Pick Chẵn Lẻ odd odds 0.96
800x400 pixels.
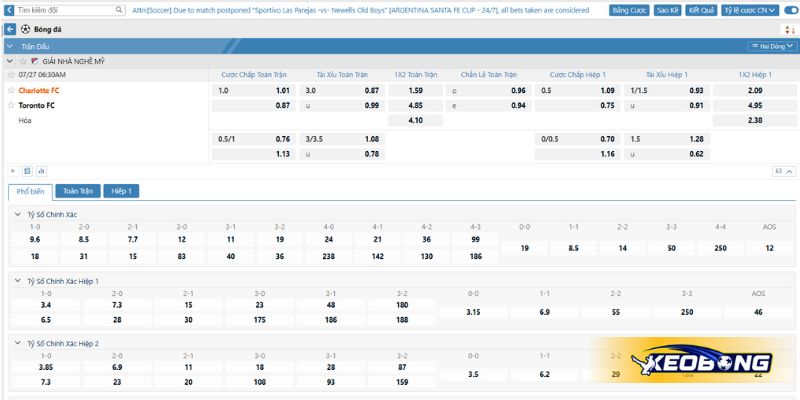point(488,91)
